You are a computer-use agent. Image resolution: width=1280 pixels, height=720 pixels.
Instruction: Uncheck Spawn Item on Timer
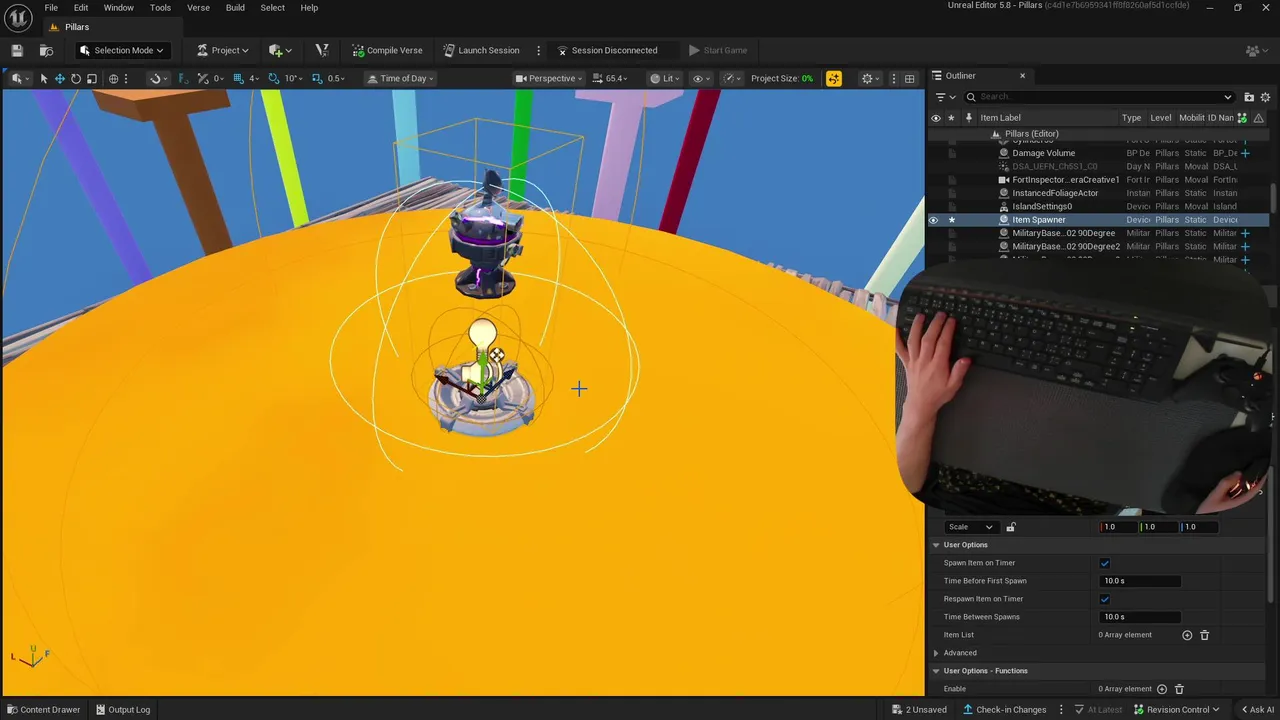[x=1105, y=563]
